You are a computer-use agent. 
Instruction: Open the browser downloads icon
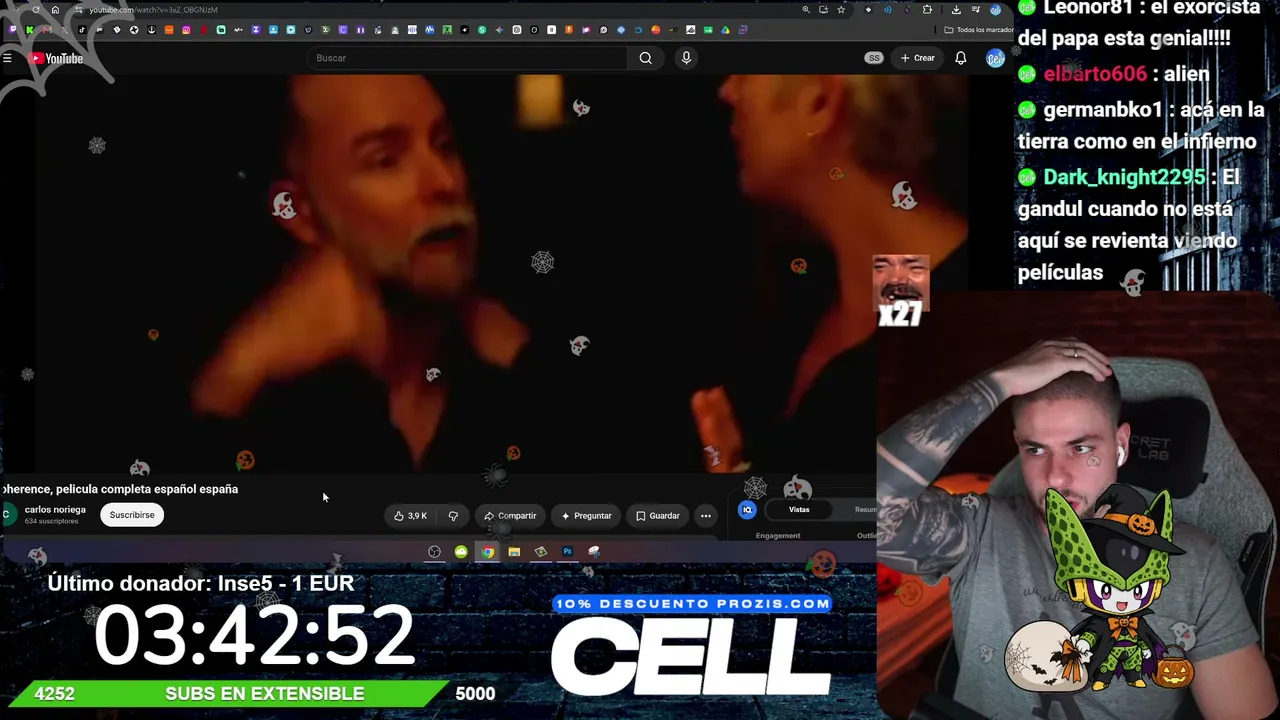point(956,10)
